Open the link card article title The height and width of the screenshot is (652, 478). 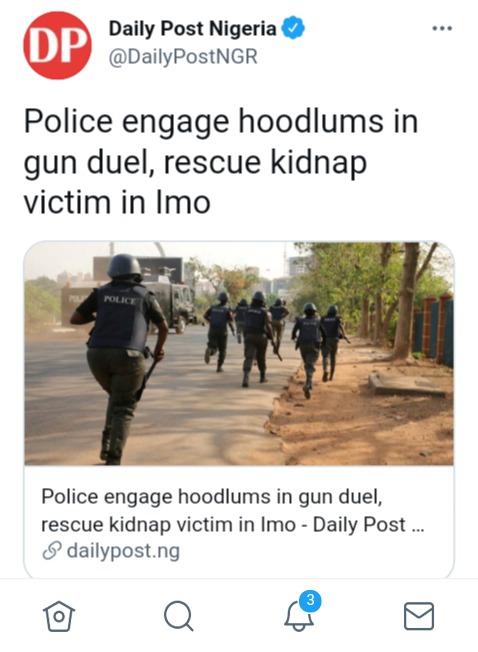(x=232, y=510)
